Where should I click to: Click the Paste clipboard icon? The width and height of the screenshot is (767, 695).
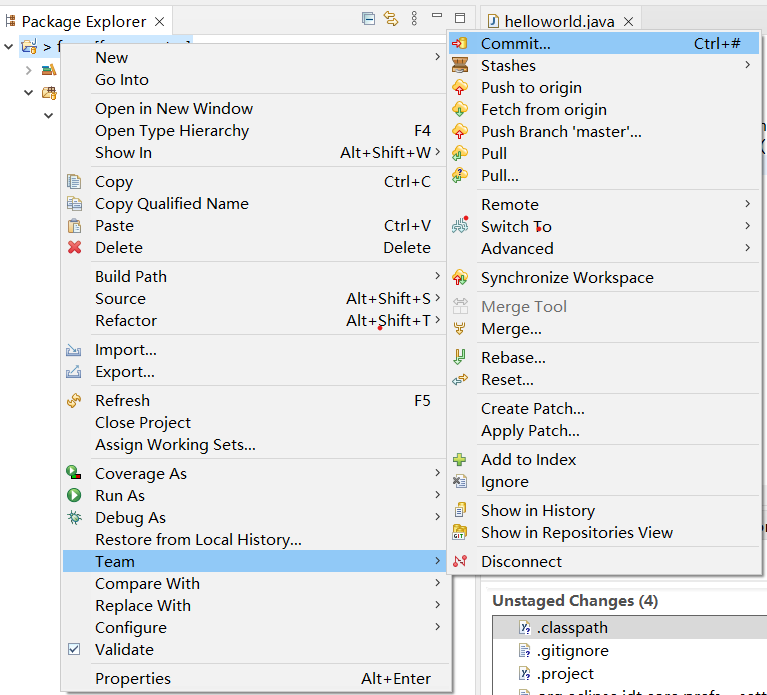(x=74, y=225)
